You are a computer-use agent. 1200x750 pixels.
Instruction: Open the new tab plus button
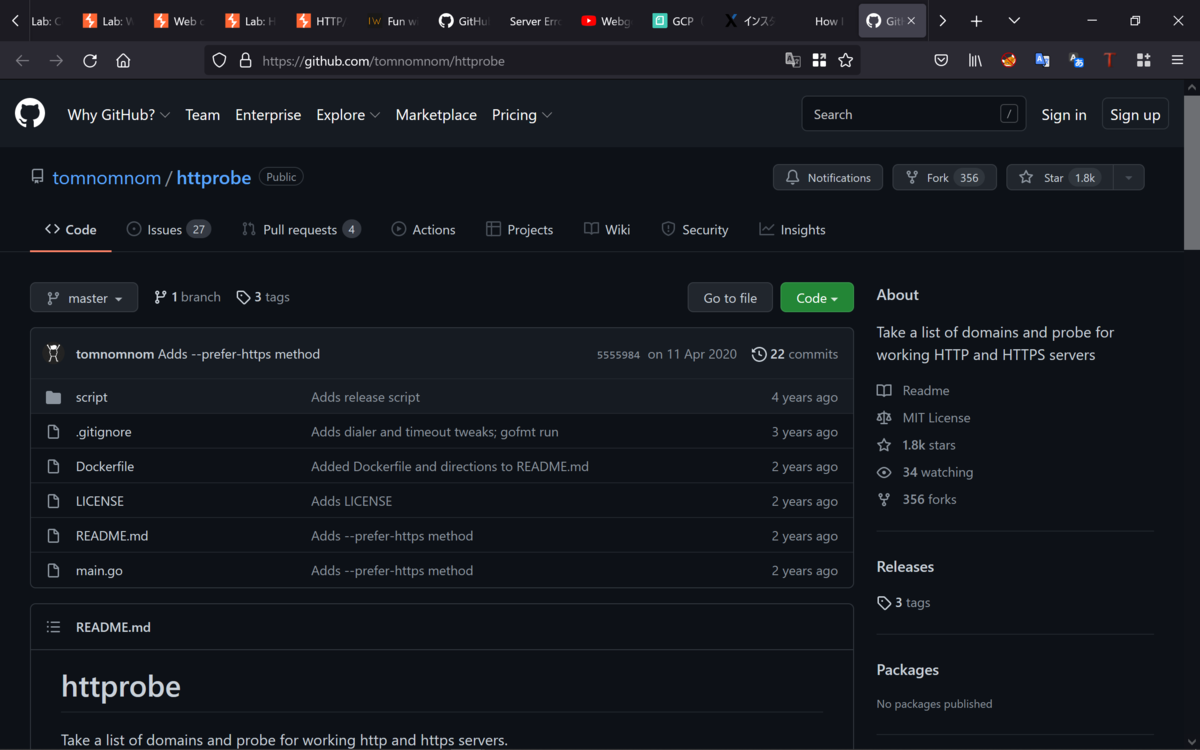click(977, 21)
